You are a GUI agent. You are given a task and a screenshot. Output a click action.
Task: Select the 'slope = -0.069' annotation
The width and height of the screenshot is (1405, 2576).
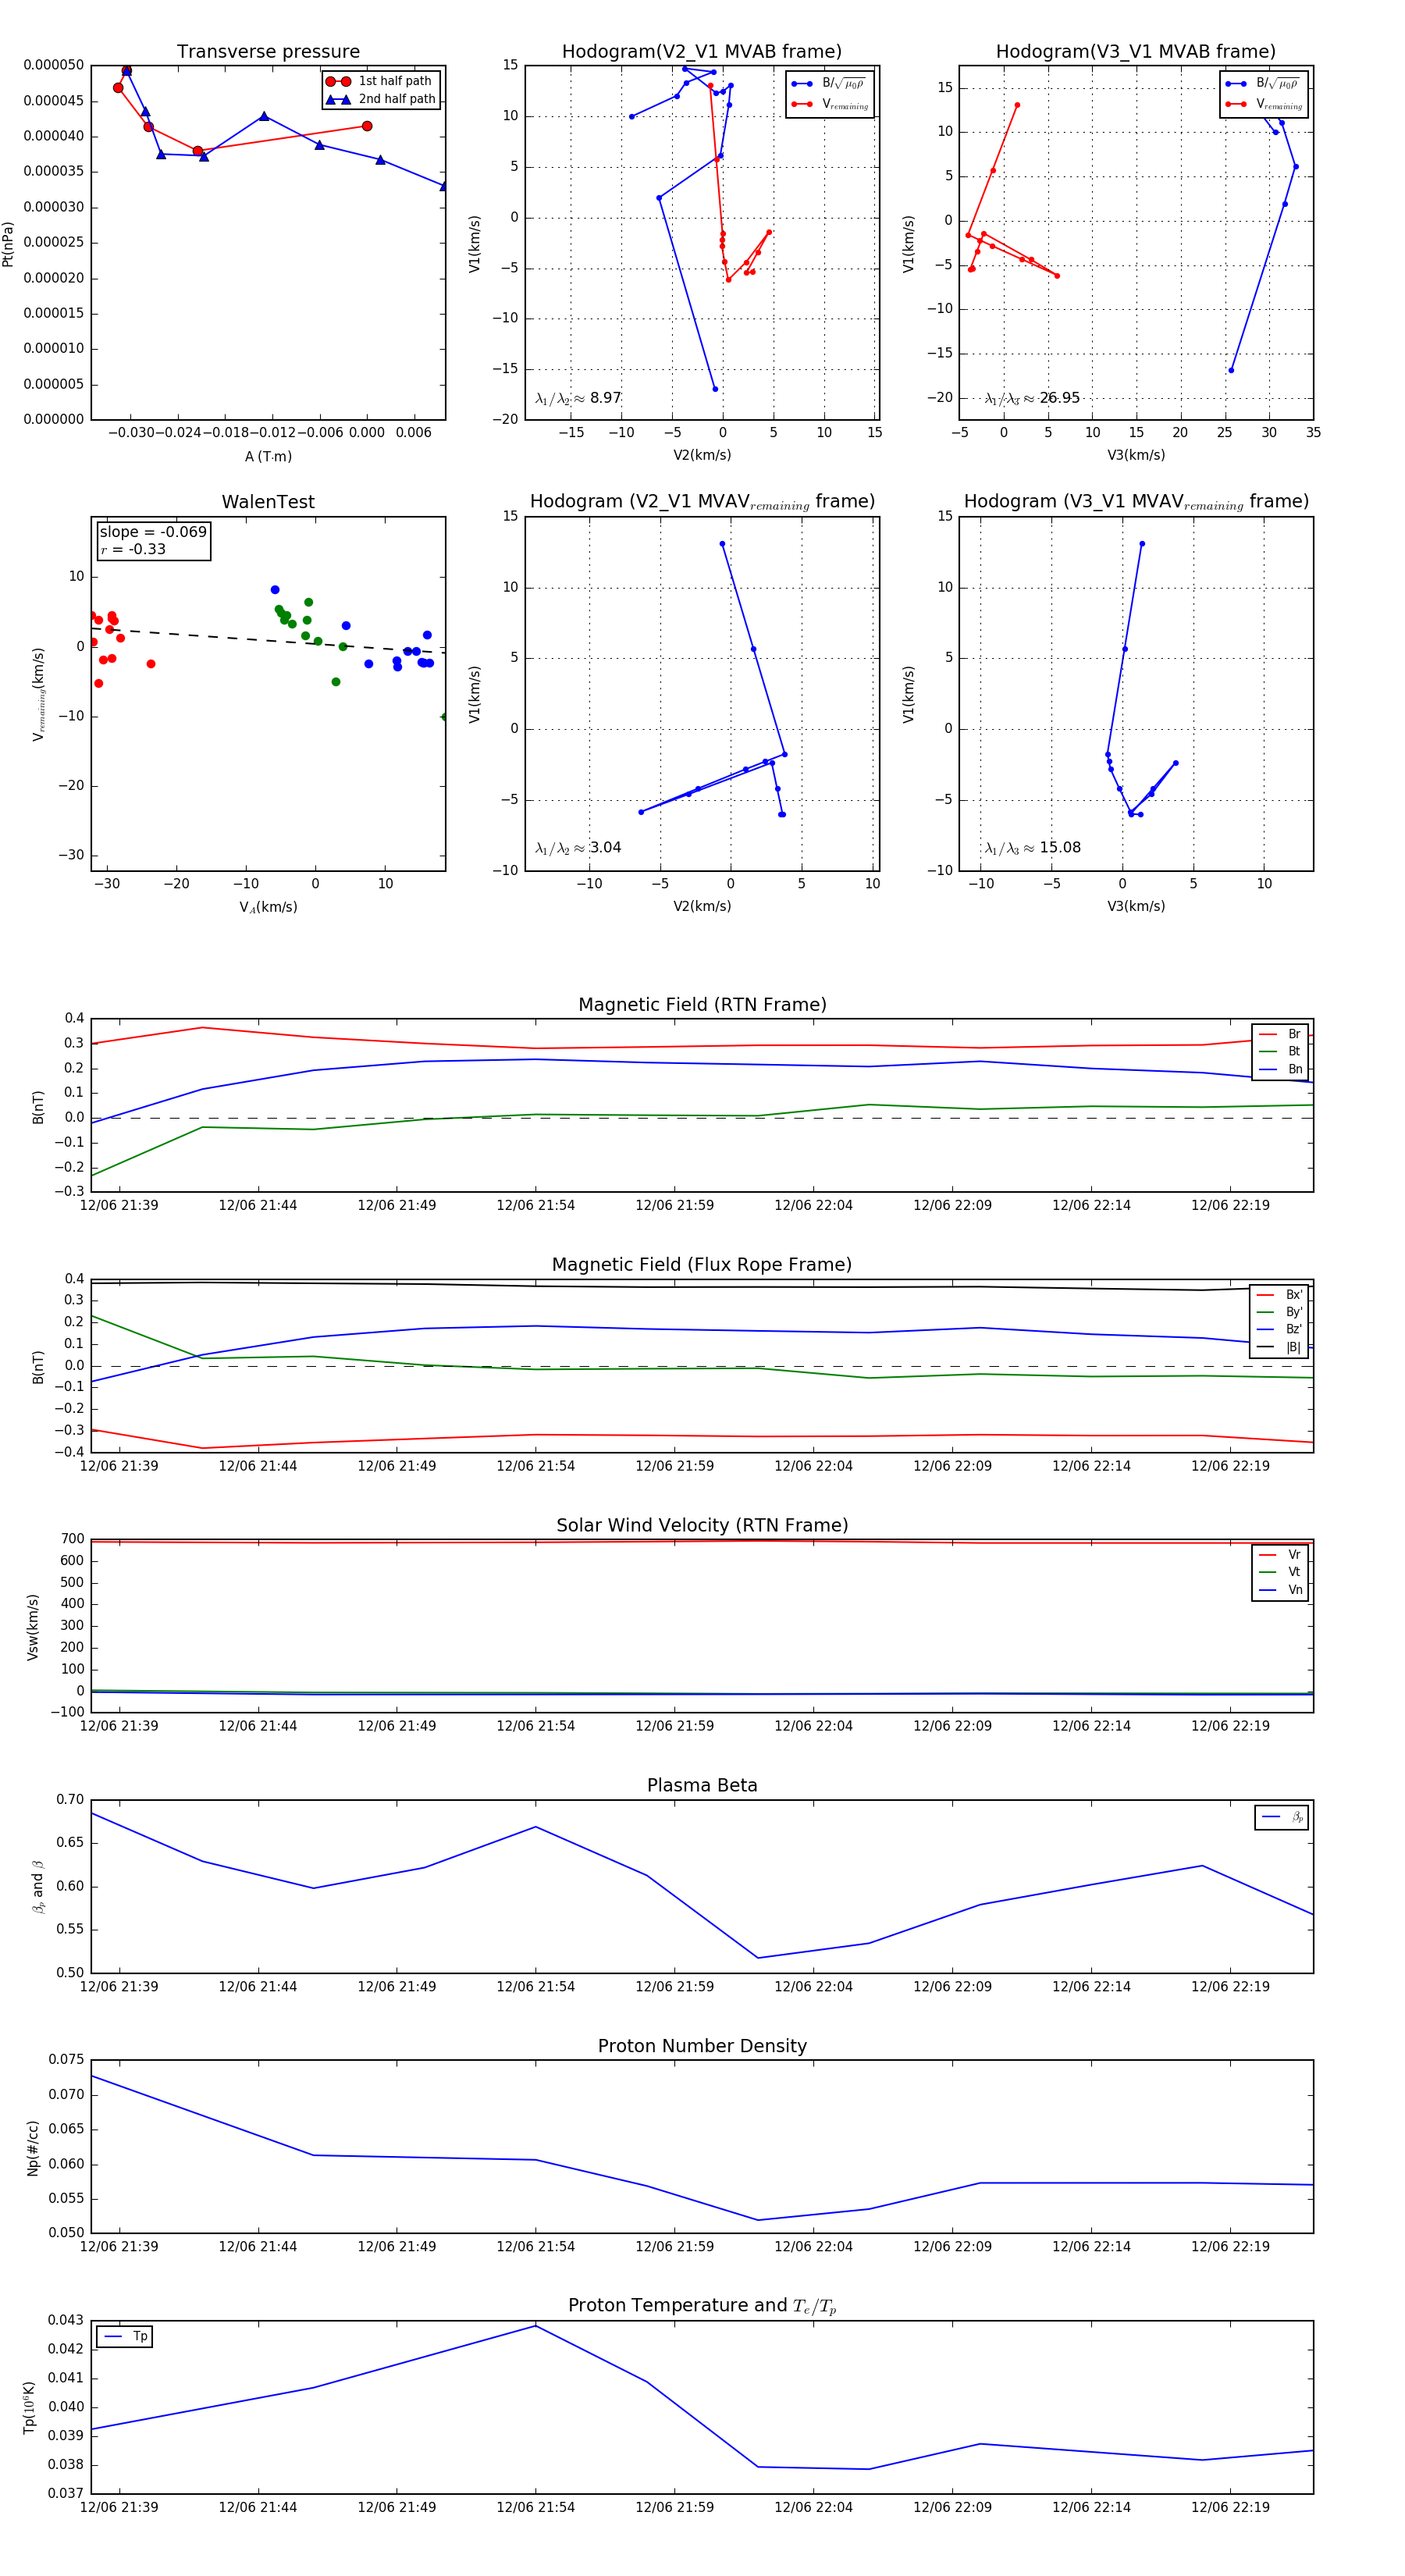pos(153,532)
